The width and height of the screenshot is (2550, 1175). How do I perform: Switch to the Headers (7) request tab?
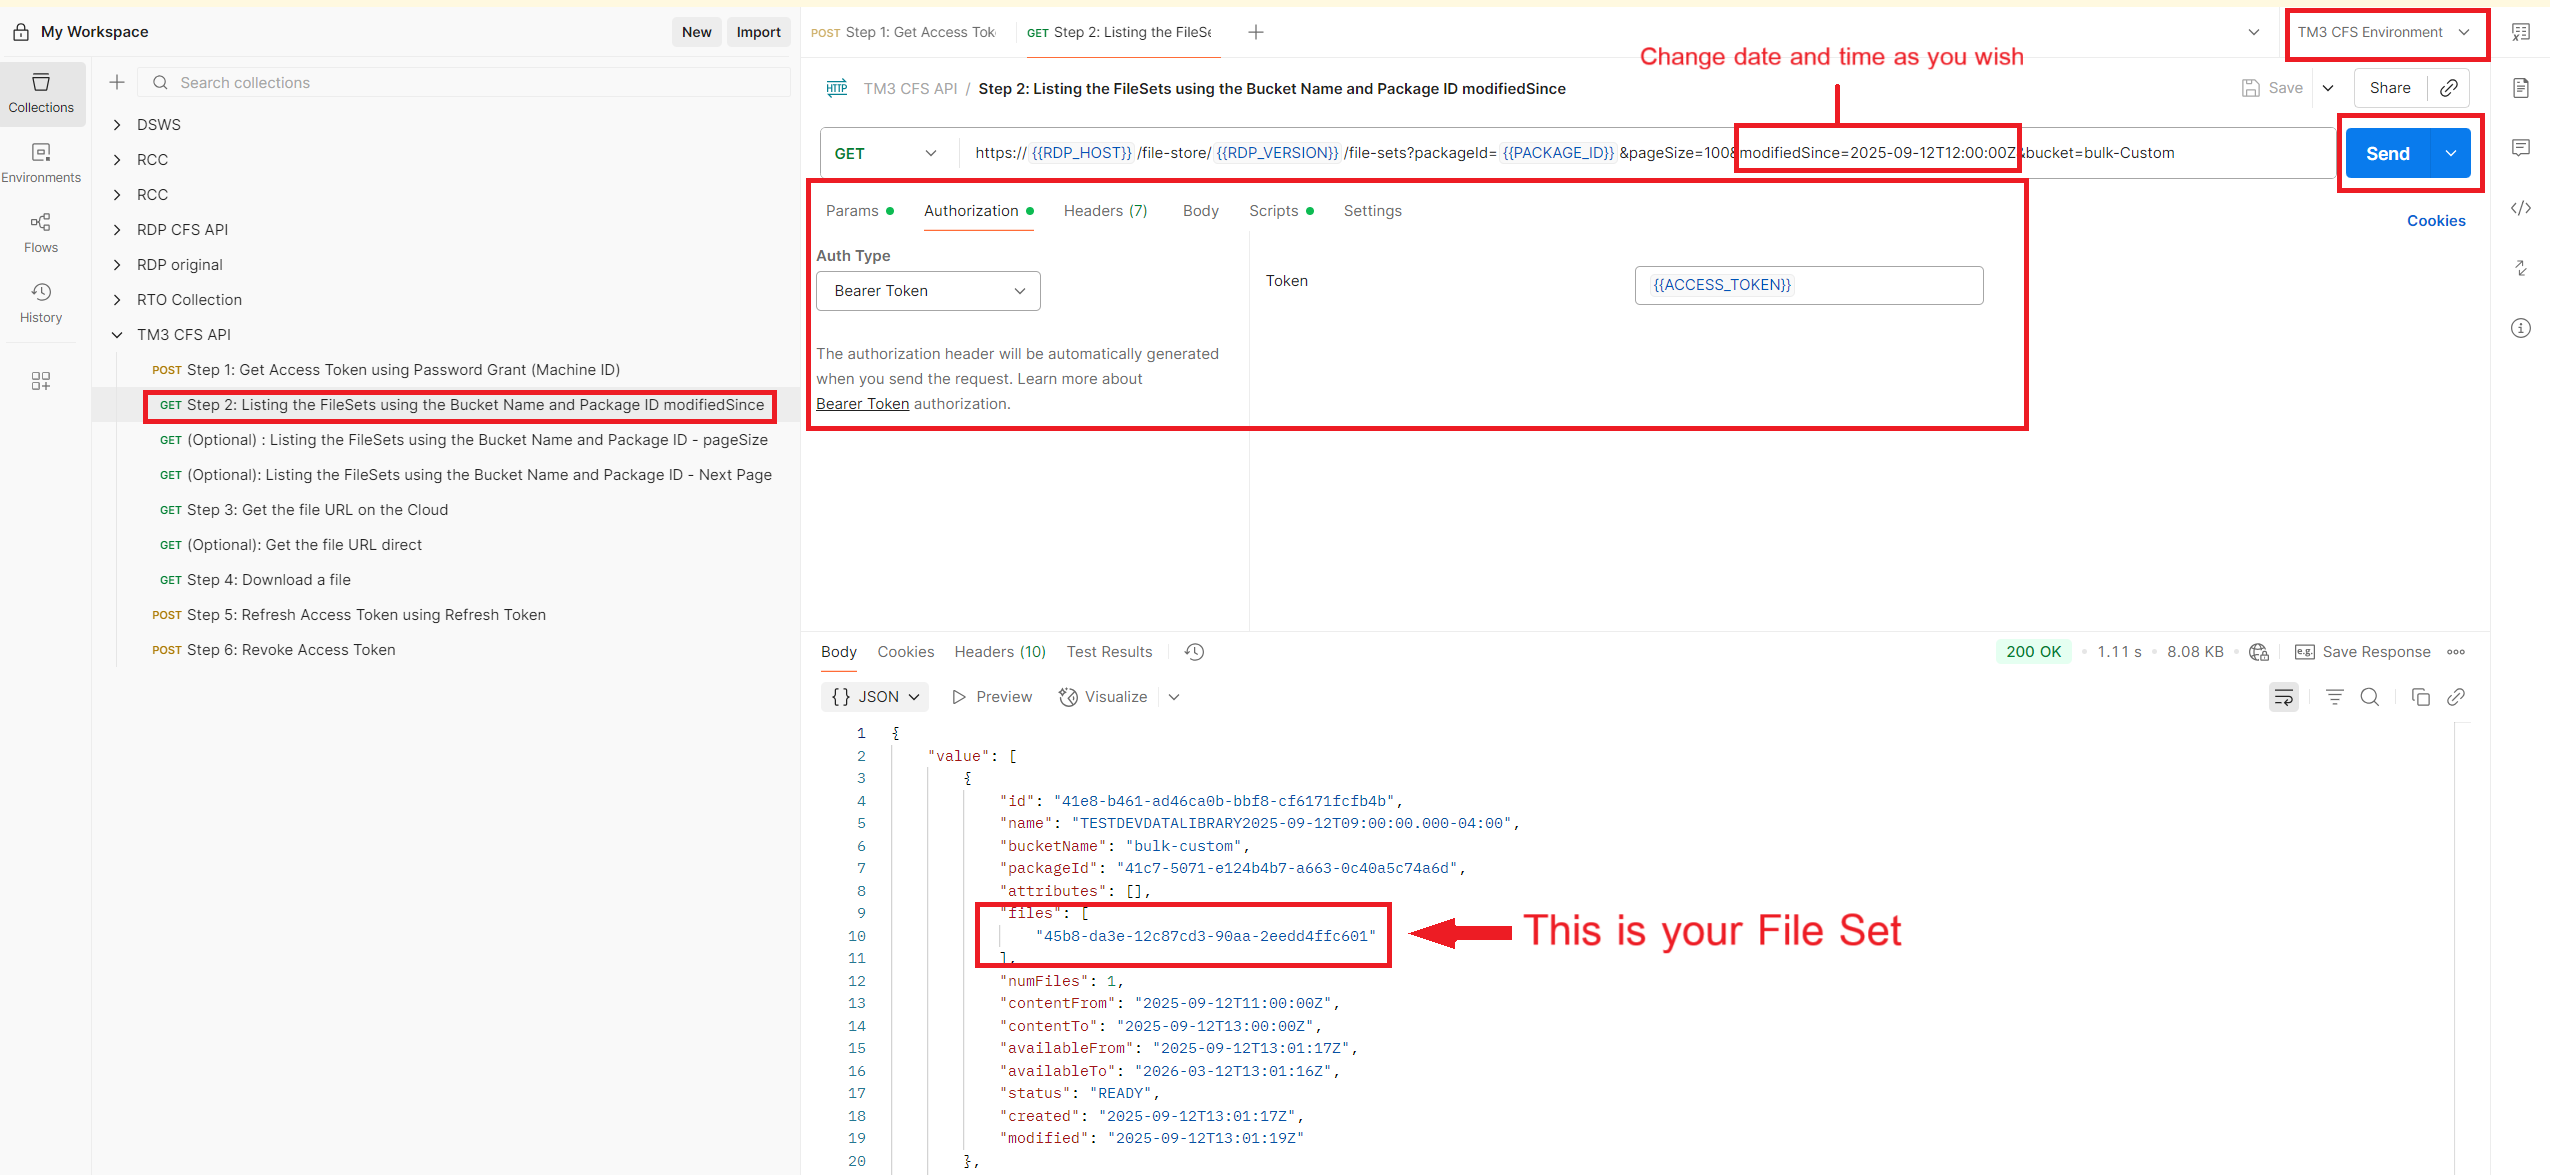[x=1105, y=211]
